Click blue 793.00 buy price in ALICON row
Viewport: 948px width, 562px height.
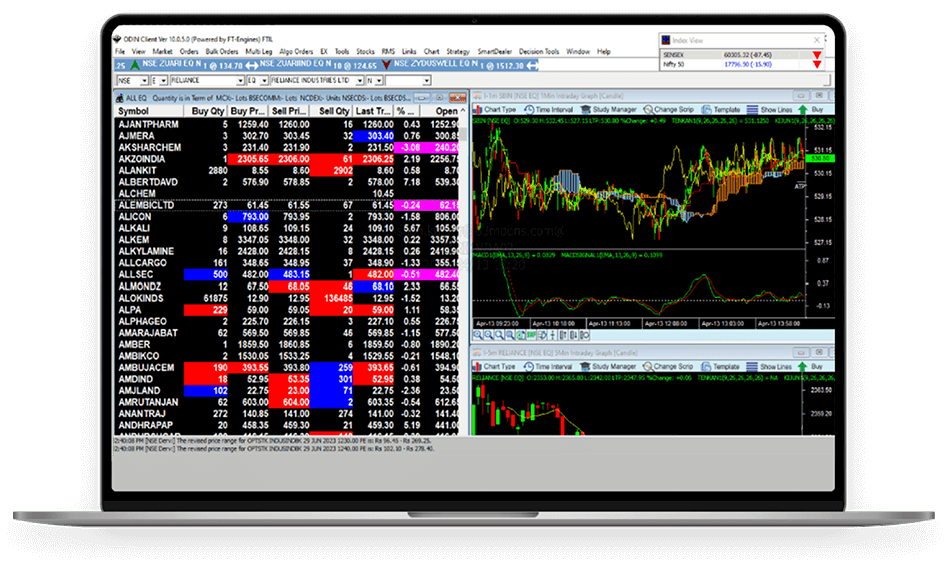[249, 217]
